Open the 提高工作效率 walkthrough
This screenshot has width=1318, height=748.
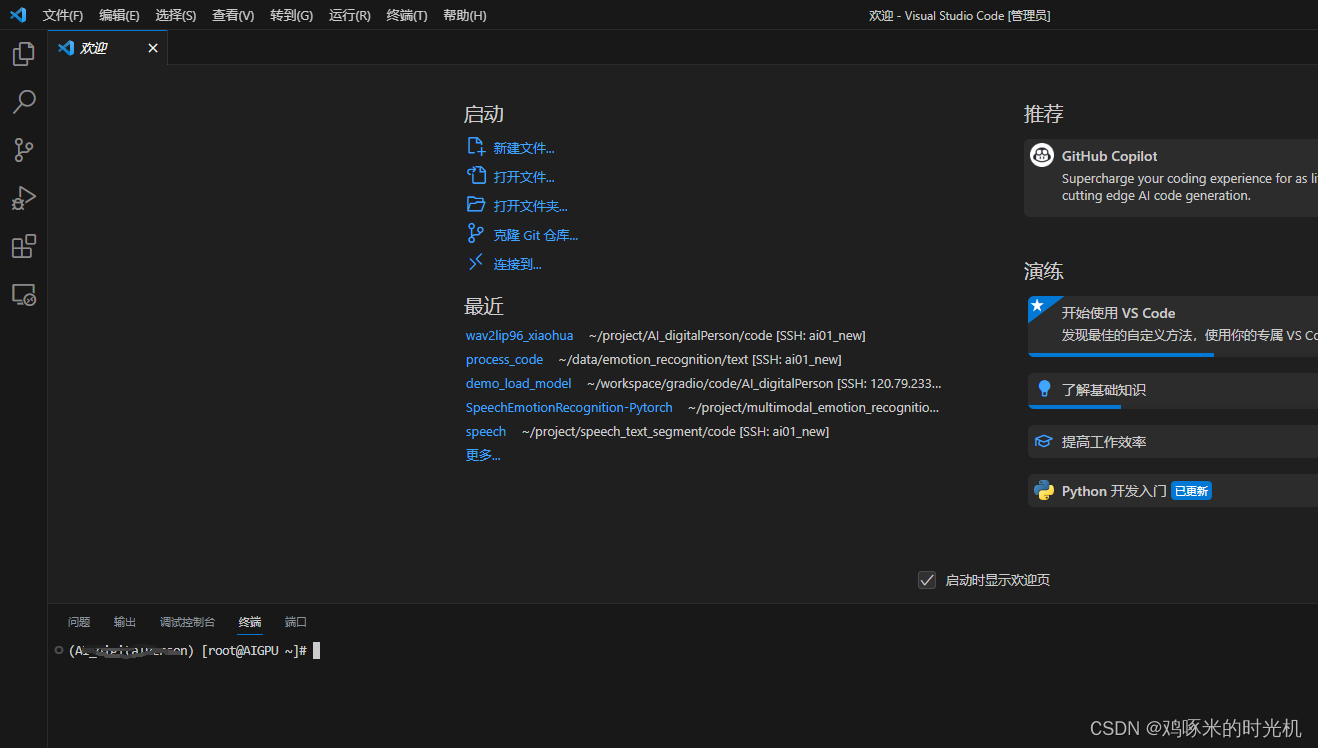(x=1173, y=441)
